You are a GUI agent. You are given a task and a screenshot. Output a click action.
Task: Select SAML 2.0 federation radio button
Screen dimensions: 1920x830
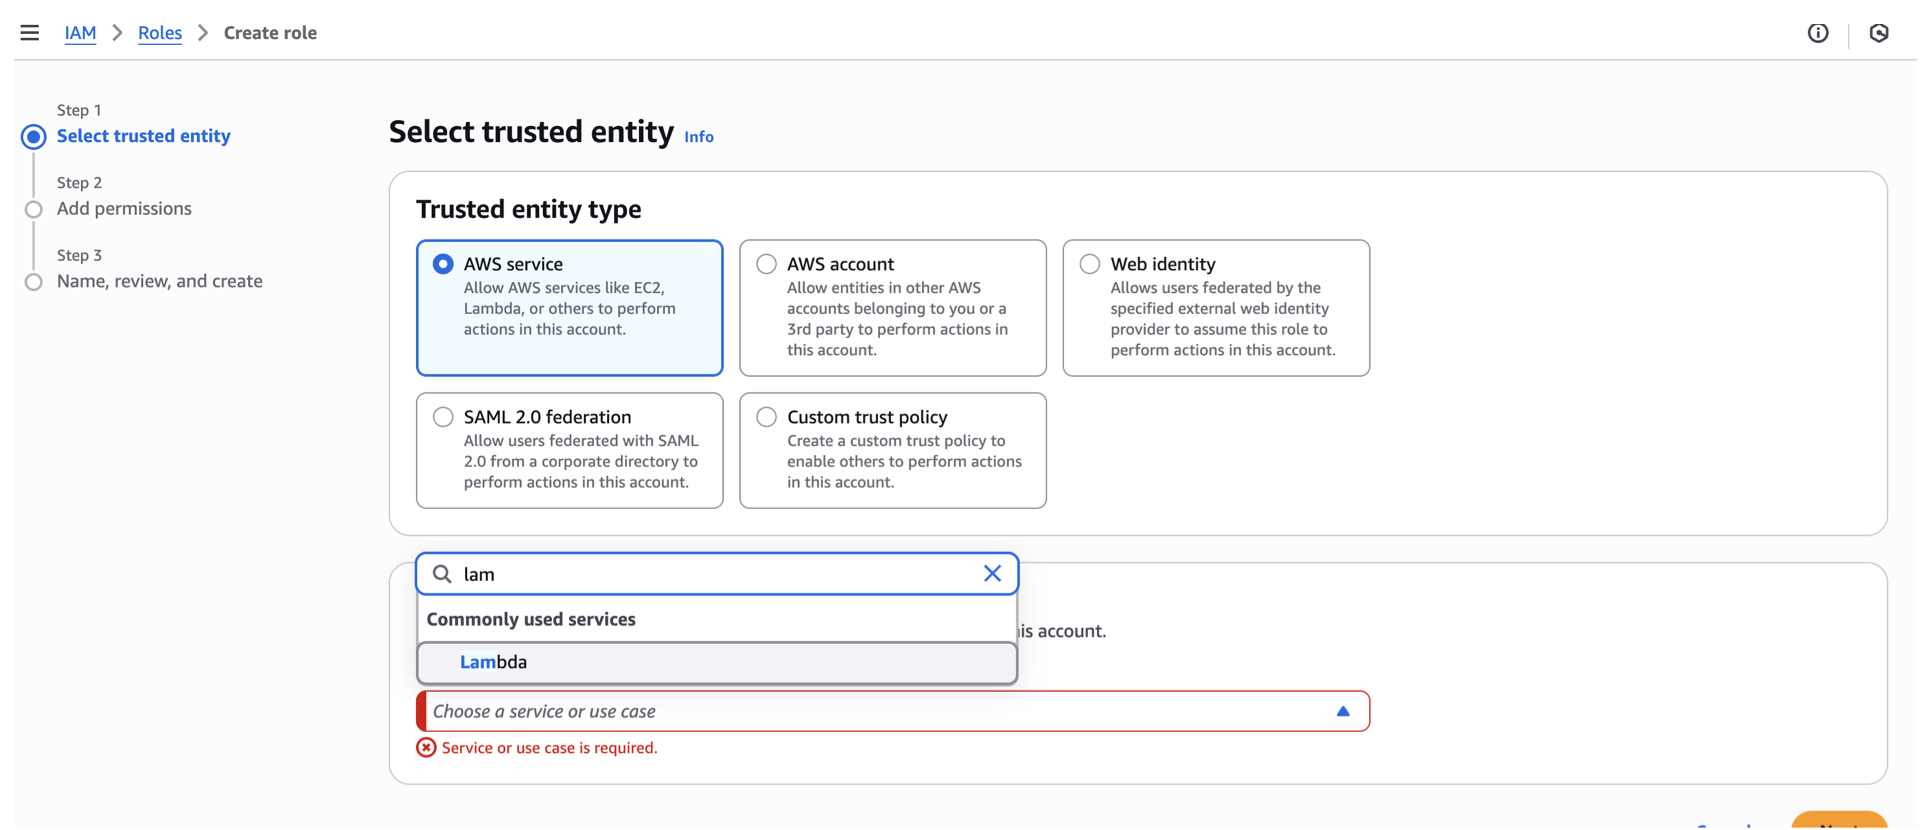[443, 417]
